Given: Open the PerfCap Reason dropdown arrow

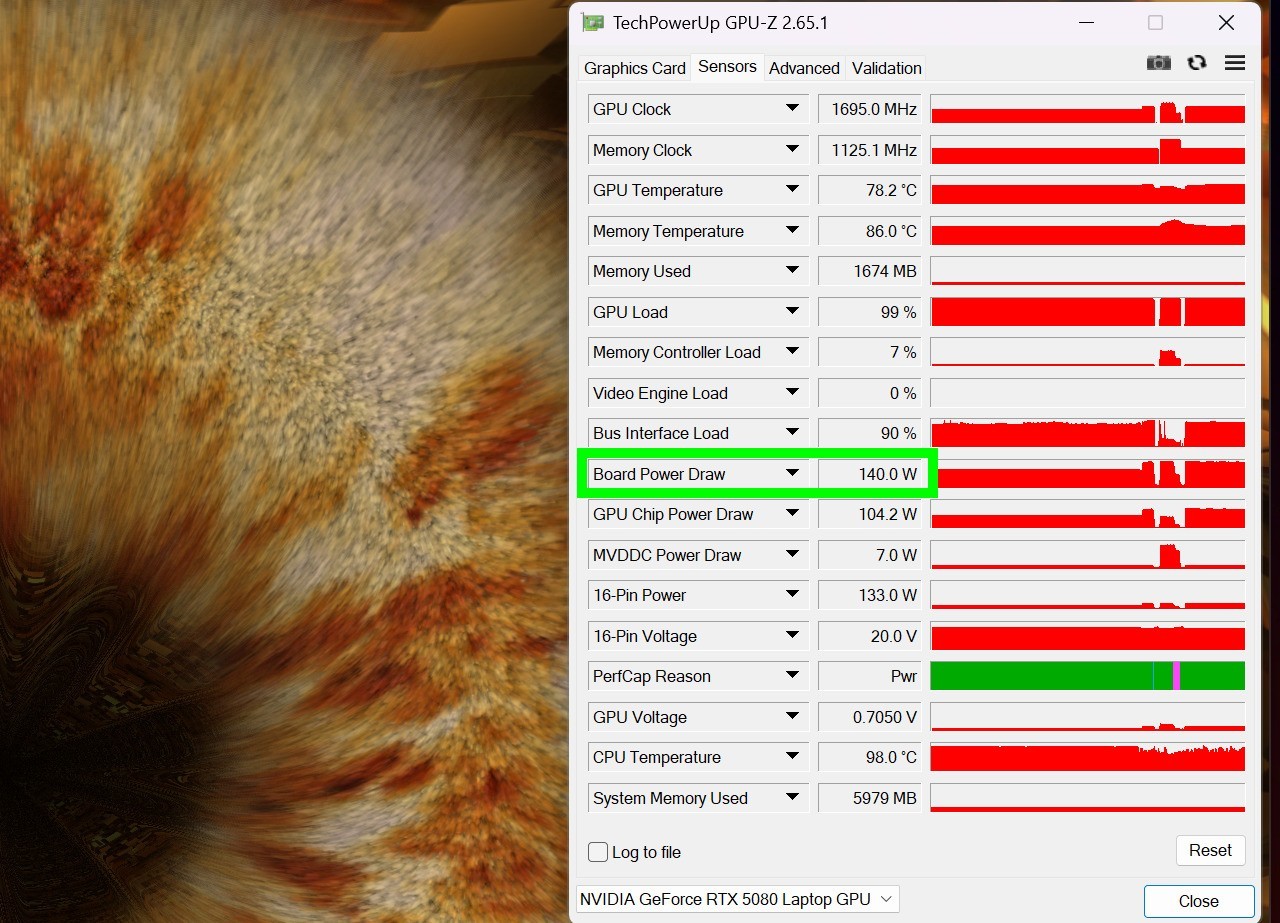Looking at the screenshot, I should [x=792, y=676].
